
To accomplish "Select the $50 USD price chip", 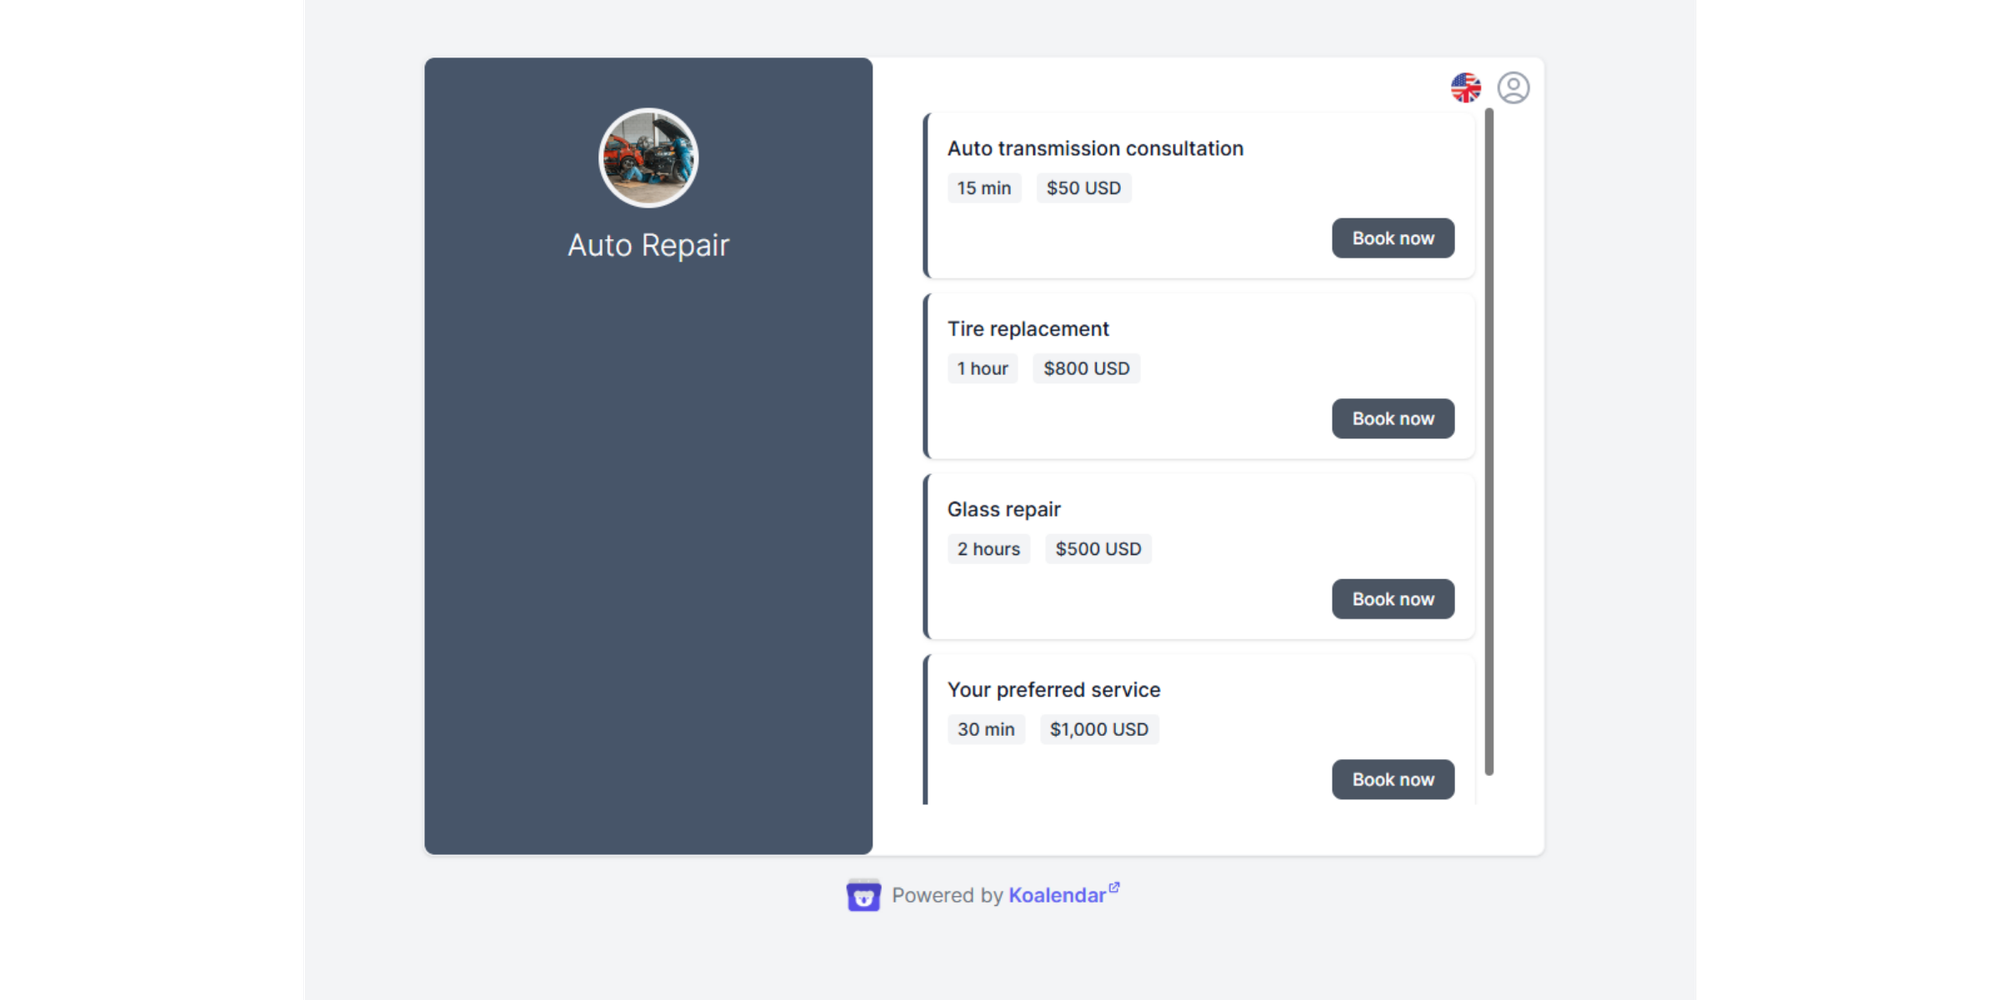I will coord(1084,187).
